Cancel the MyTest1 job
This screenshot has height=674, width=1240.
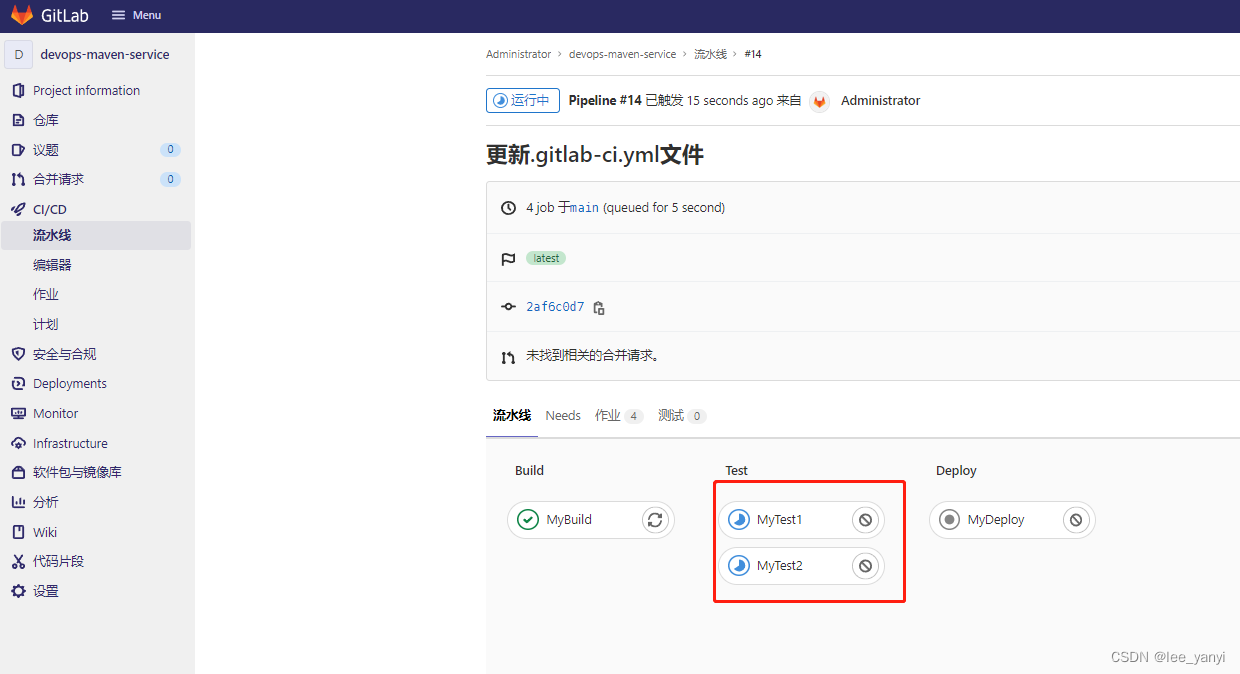pyautogui.click(x=864, y=519)
